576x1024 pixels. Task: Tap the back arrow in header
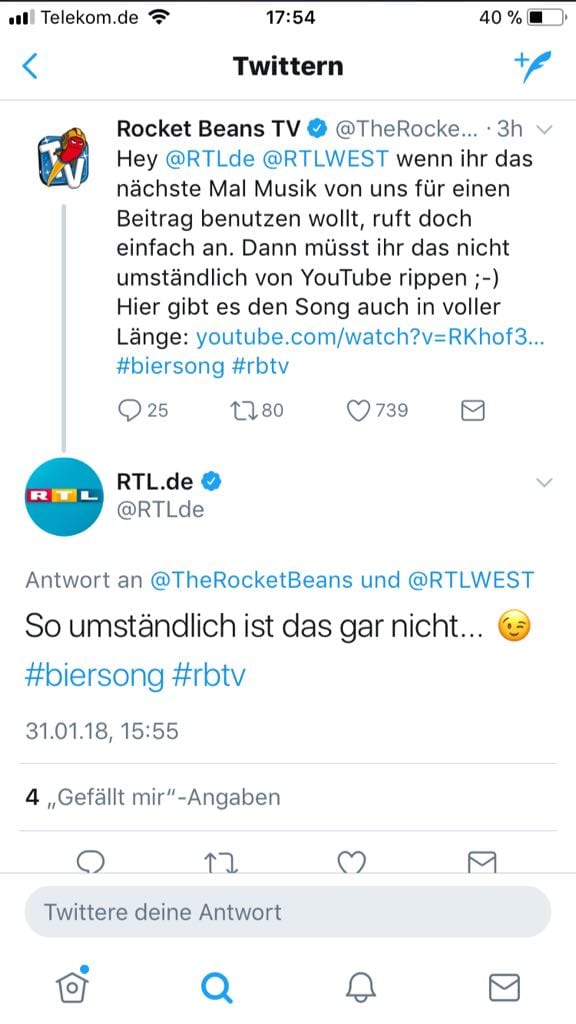click(x=30, y=67)
